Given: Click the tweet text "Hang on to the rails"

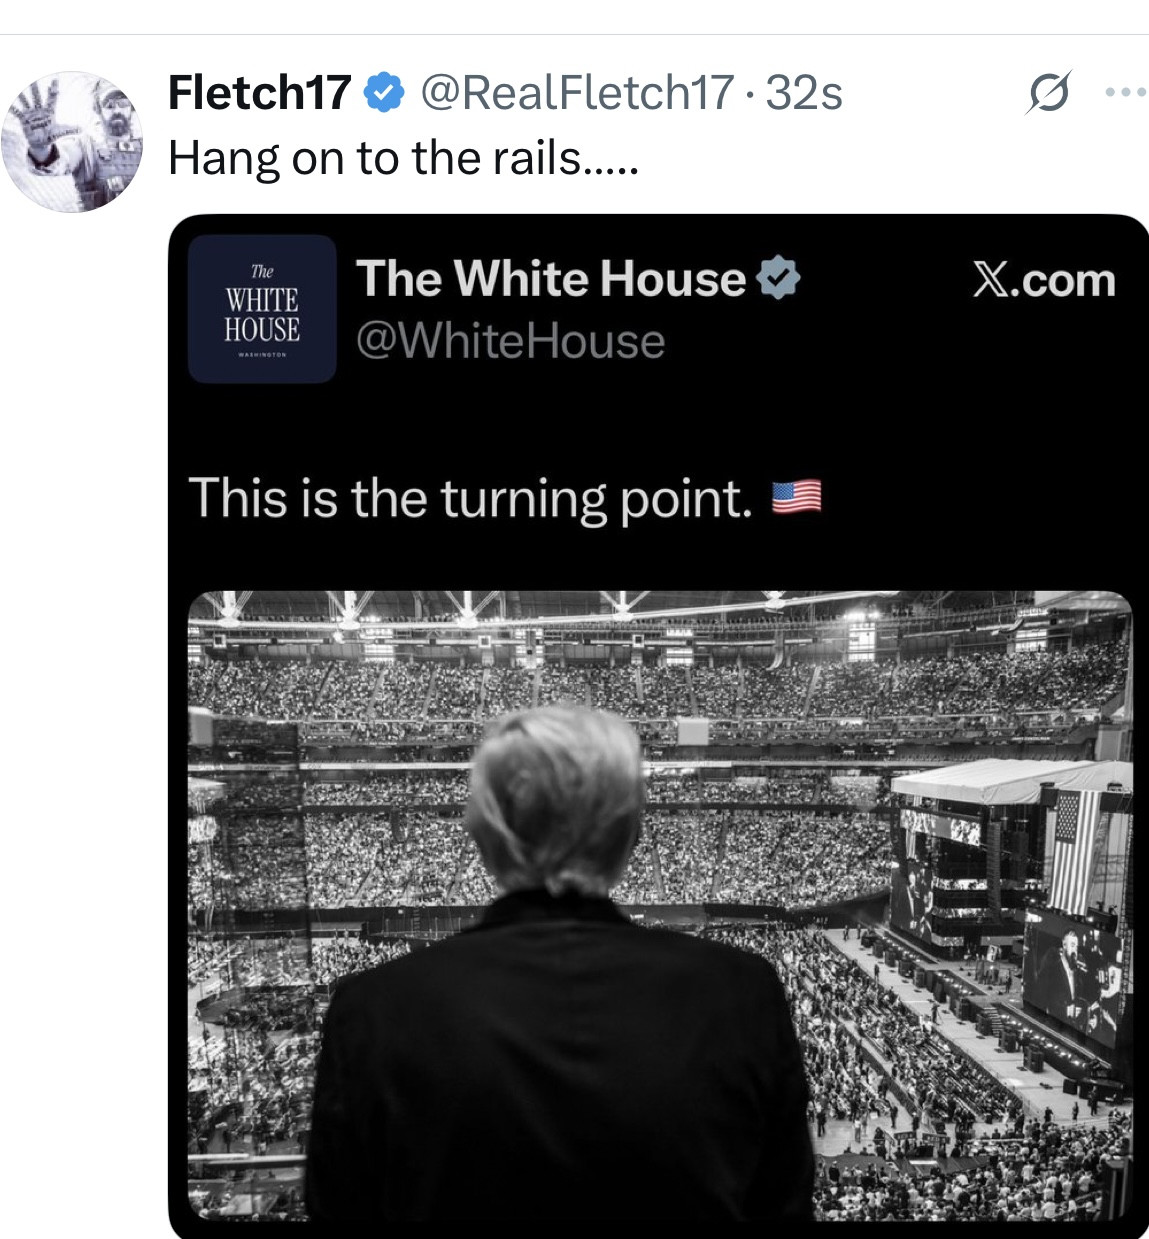Looking at the screenshot, I should click(402, 158).
